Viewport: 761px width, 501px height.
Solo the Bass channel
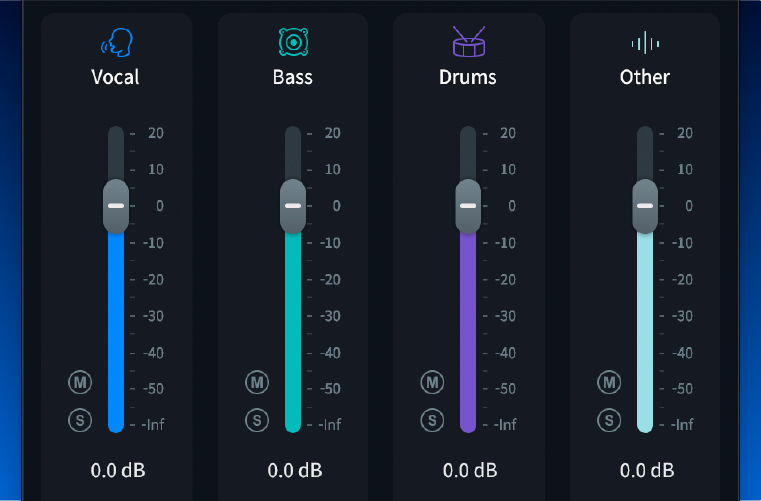(257, 420)
